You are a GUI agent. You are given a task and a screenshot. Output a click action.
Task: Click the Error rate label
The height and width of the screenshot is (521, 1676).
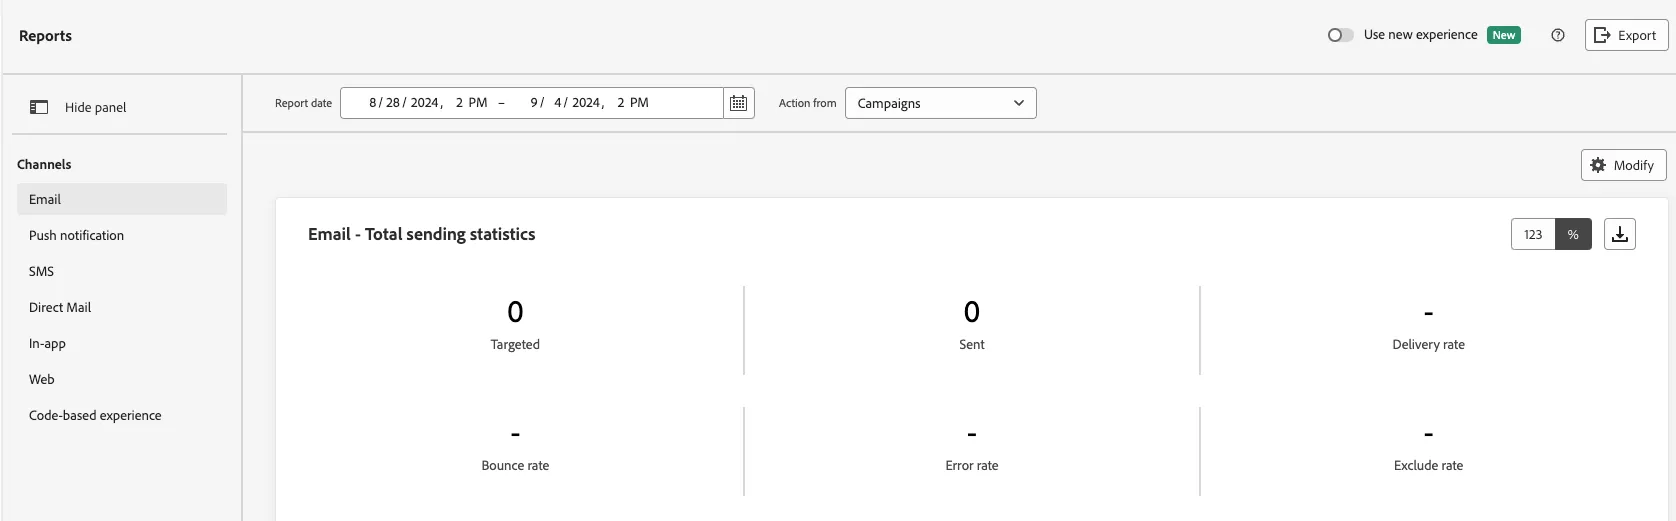[971, 465]
